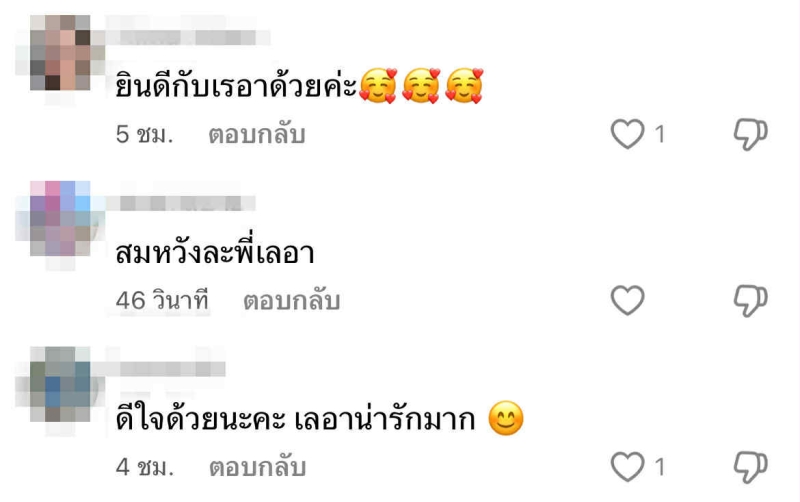Click ตอบกลับ under the 5 ชม. comment

257,135
